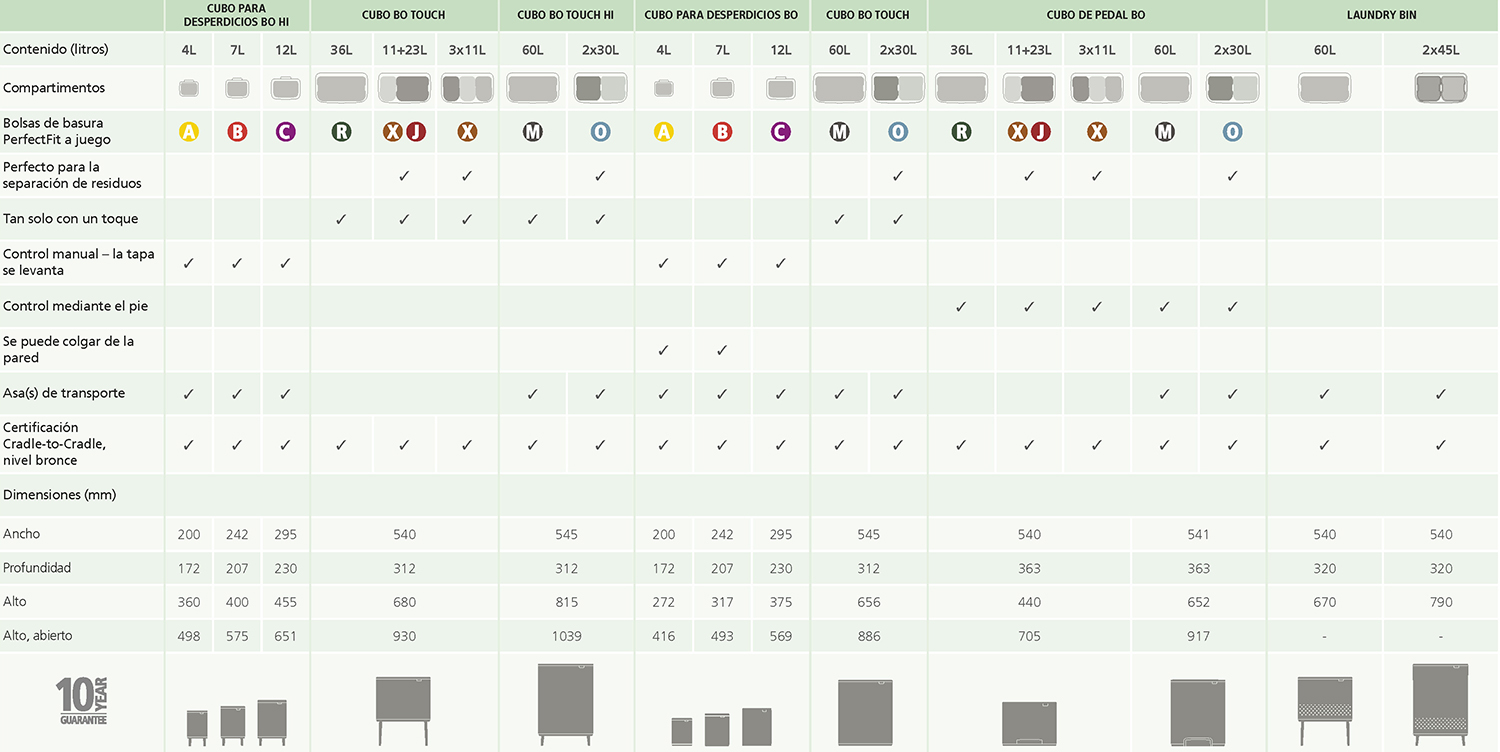
Task: Click the Laundry Bin 2x45L compartment icon
Action: tap(1440, 89)
